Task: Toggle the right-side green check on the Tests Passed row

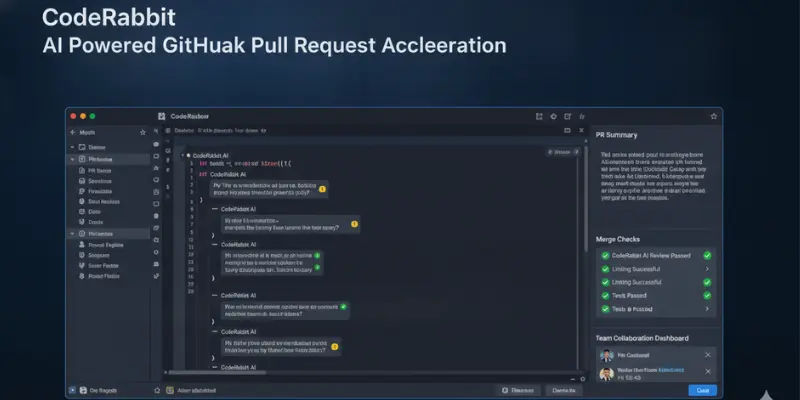Action: 707,295
